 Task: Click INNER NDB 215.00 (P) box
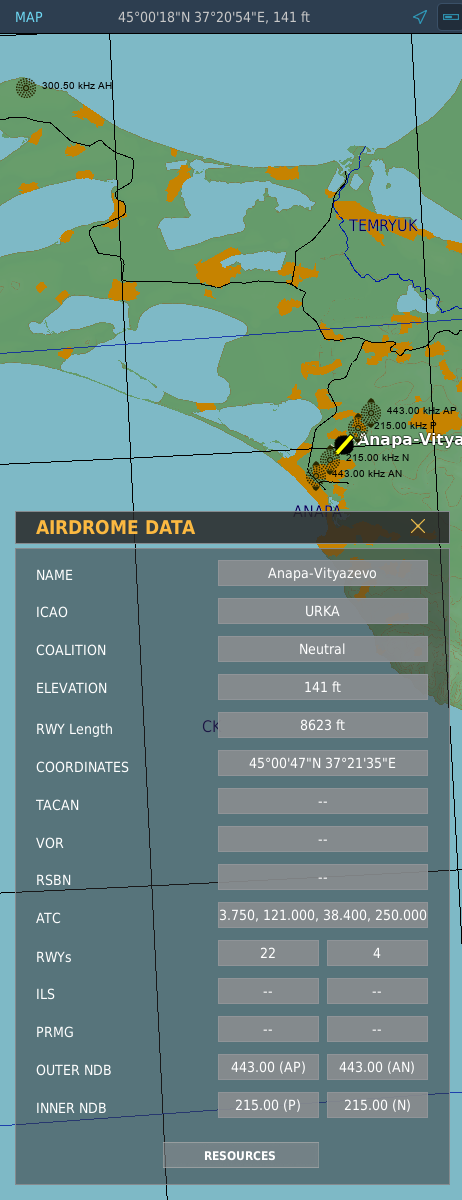[268, 1105]
